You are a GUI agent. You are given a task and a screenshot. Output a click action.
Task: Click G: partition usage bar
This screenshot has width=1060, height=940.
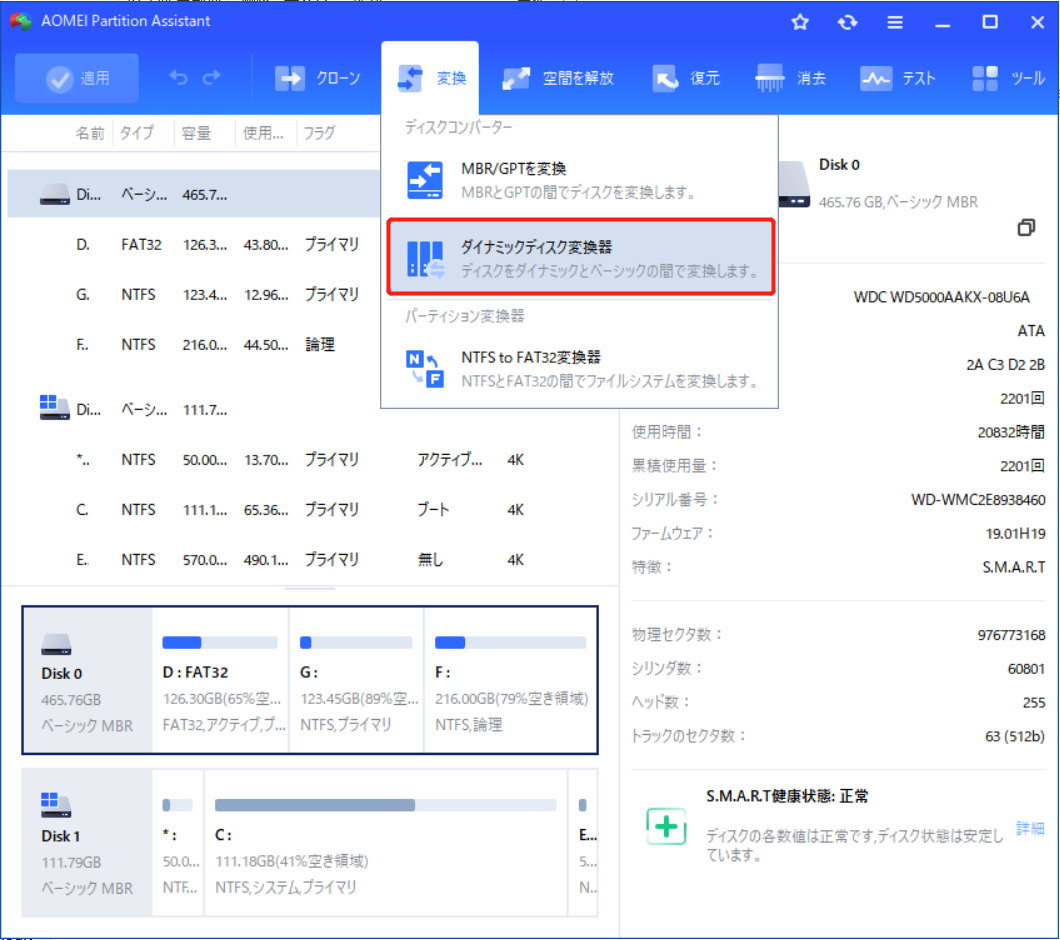pyautogui.click(x=356, y=642)
